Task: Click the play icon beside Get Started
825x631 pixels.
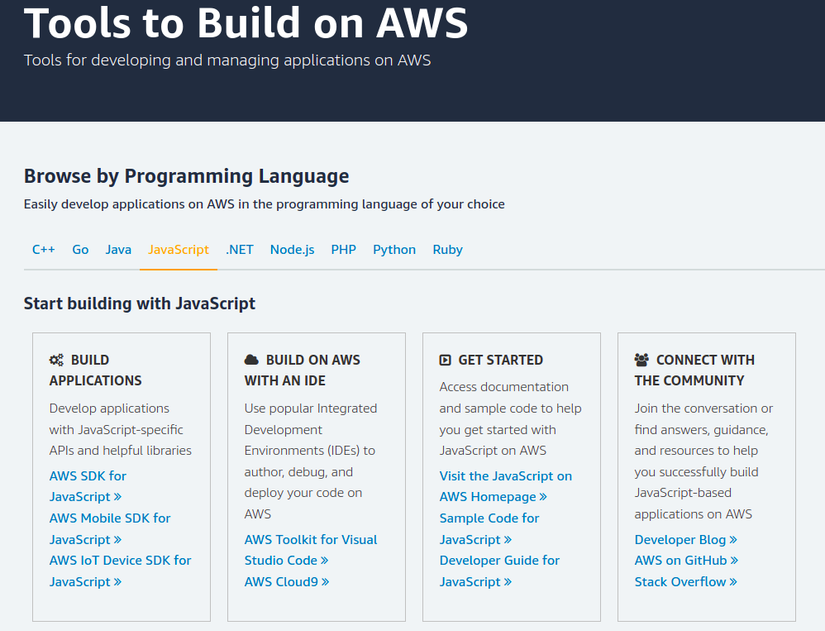Action: point(446,360)
